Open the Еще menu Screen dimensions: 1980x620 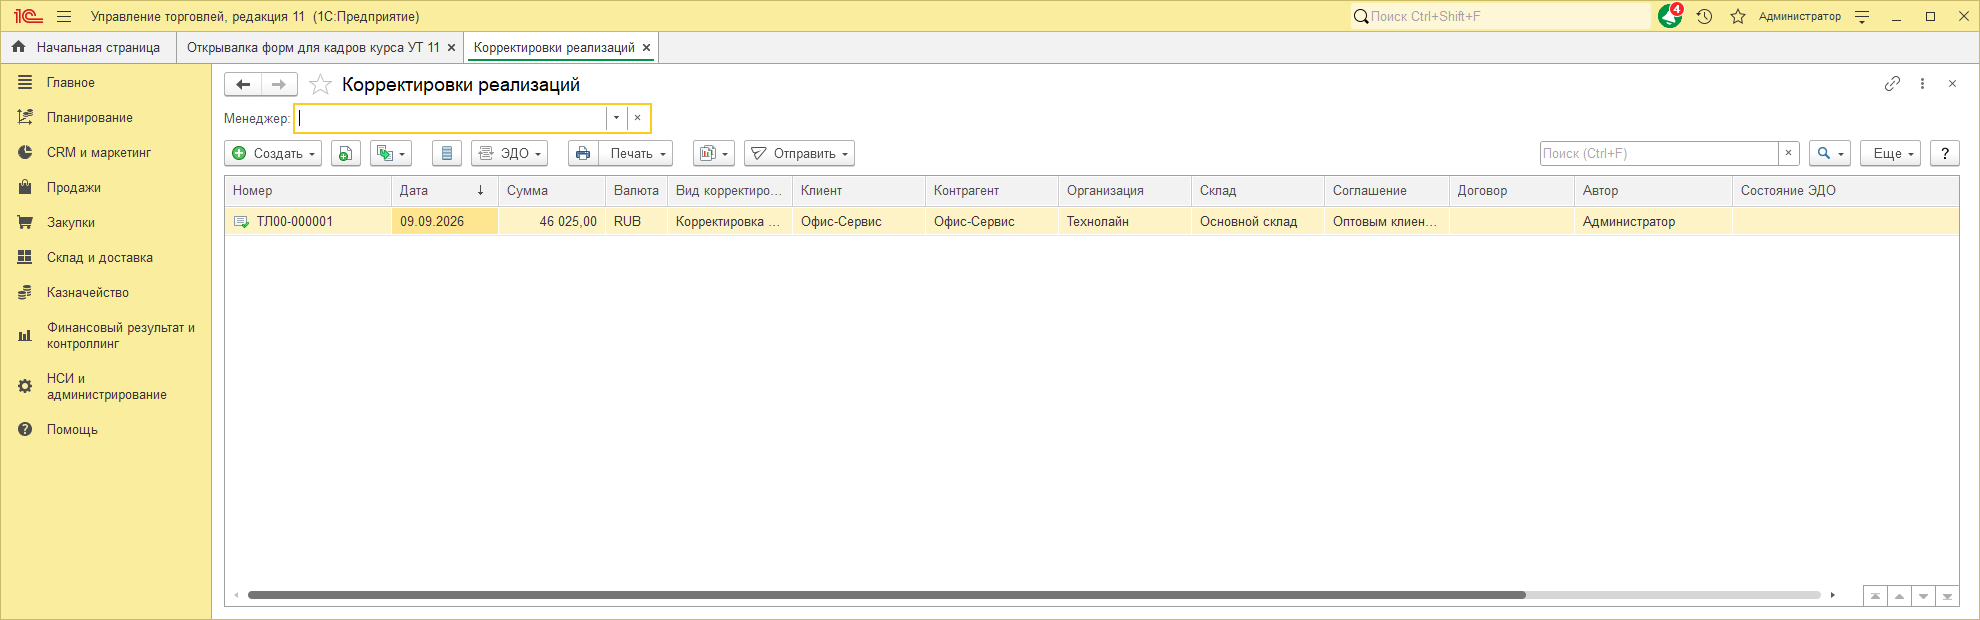tap(1892, 153)
